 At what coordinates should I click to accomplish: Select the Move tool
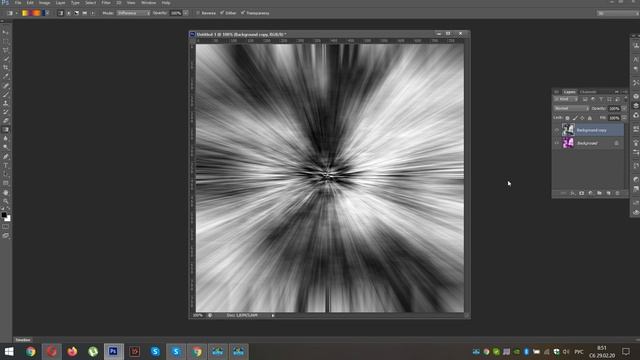click(5, 32)
